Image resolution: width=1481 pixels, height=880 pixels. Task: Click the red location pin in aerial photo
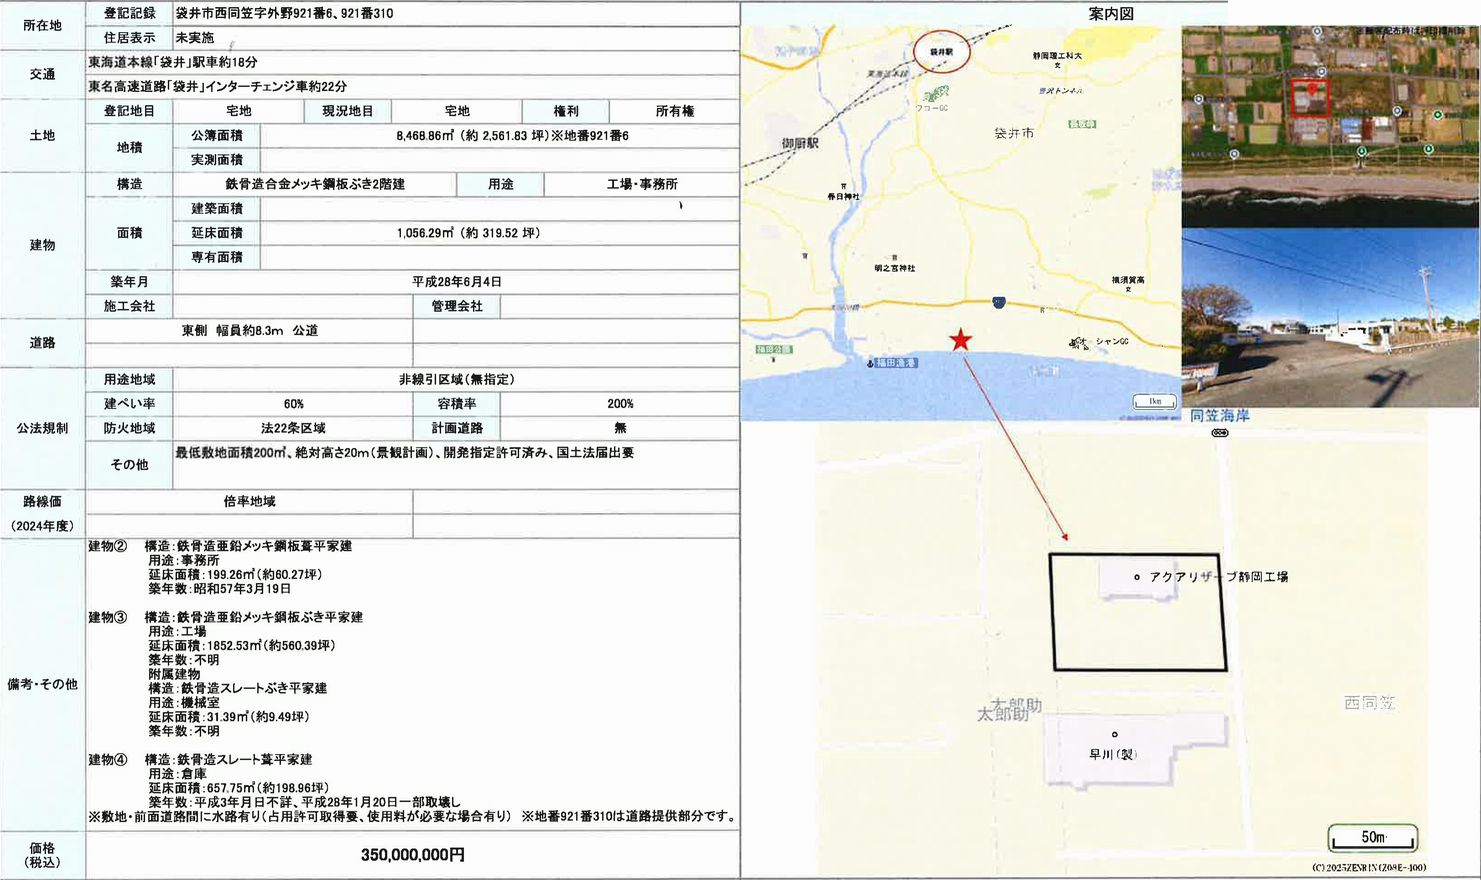point(1312,88)
